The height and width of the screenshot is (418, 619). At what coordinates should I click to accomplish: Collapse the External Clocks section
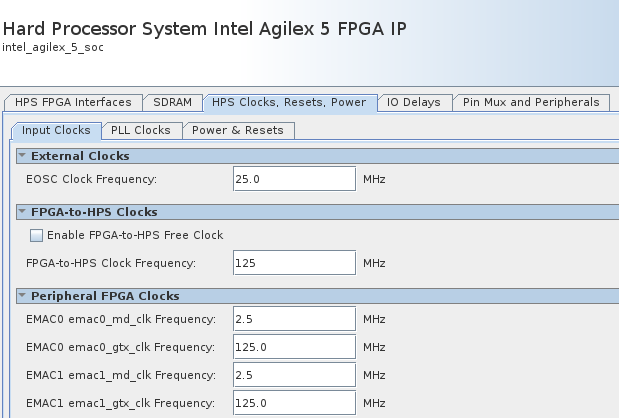(x=22, y=156)
